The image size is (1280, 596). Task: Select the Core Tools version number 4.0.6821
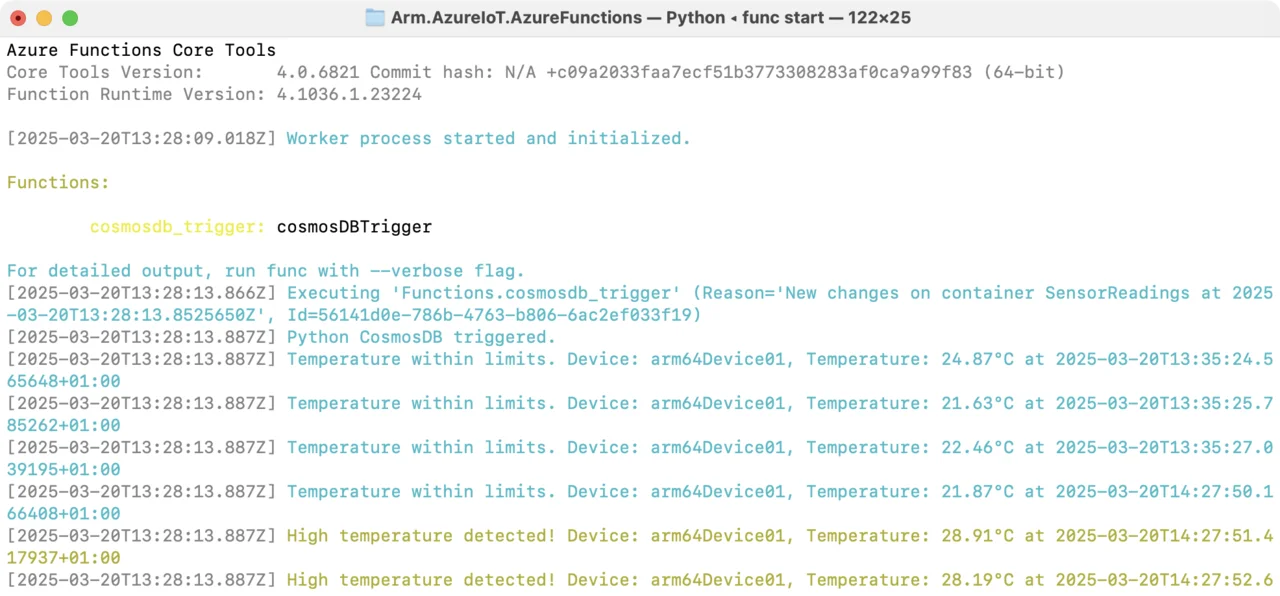[318, 72]
